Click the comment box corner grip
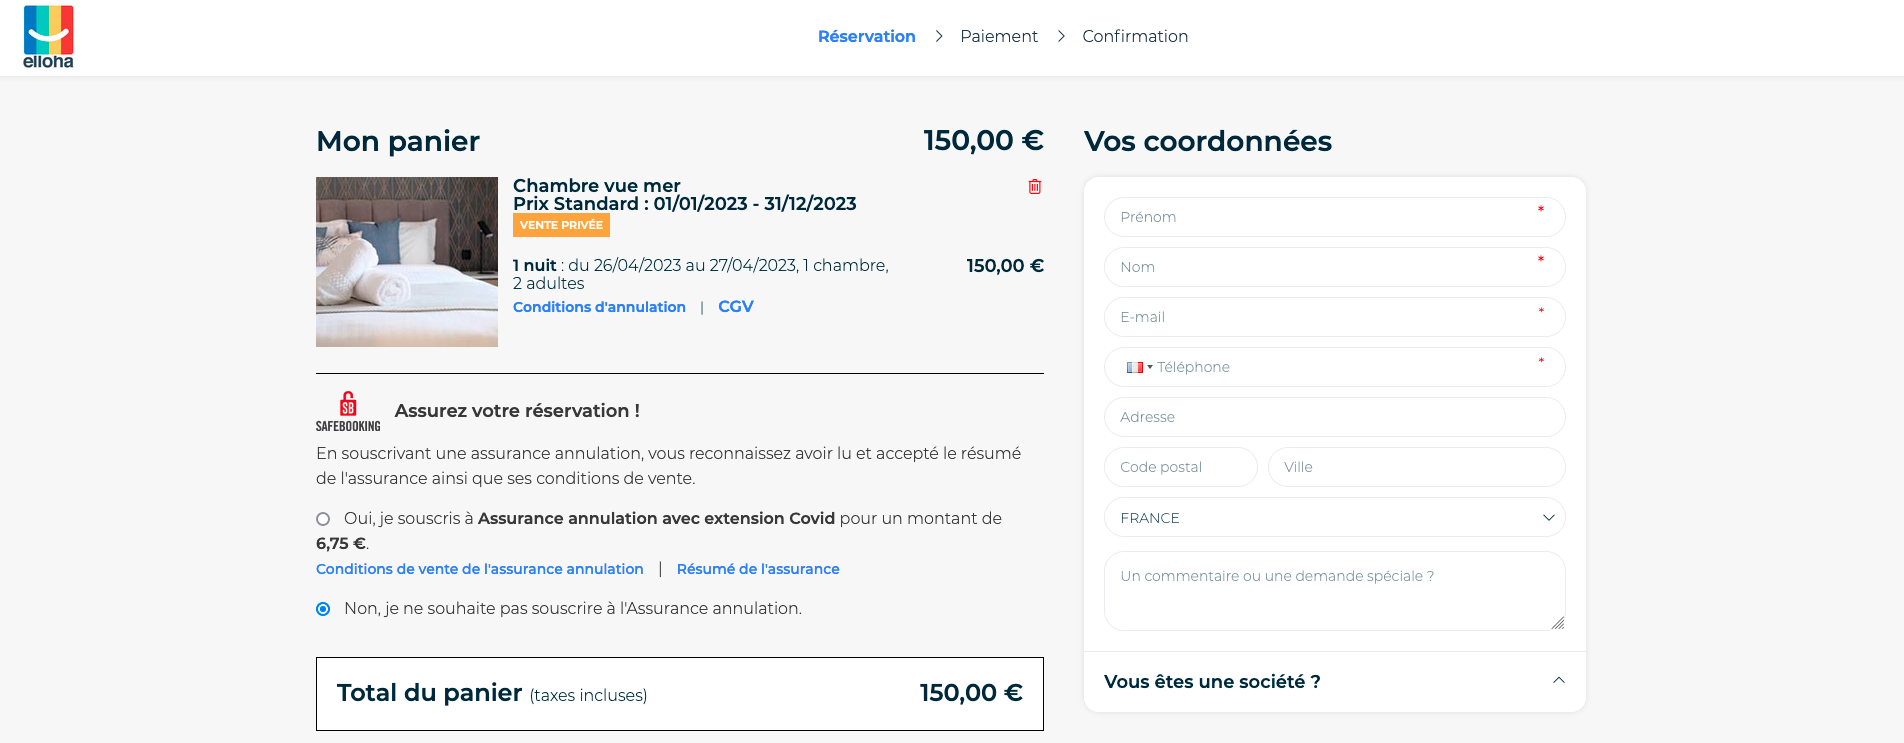 pyautogui.click(x=1557, y=622)
